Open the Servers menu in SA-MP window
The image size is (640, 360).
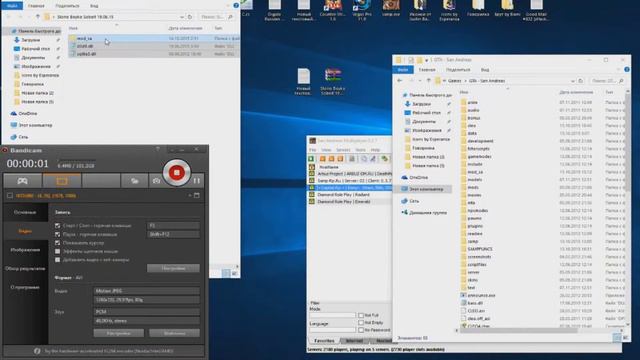[x=343, y=150]
